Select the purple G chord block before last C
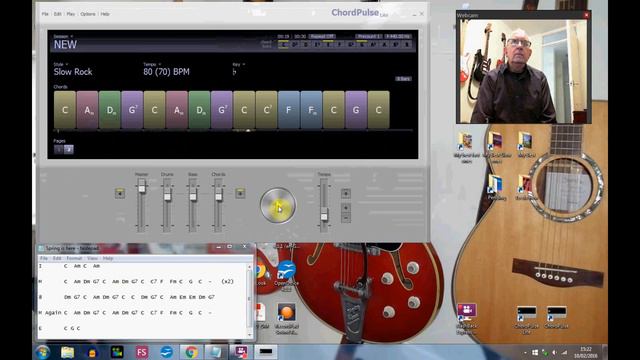640x360 pixels. (x=356, y=110)
